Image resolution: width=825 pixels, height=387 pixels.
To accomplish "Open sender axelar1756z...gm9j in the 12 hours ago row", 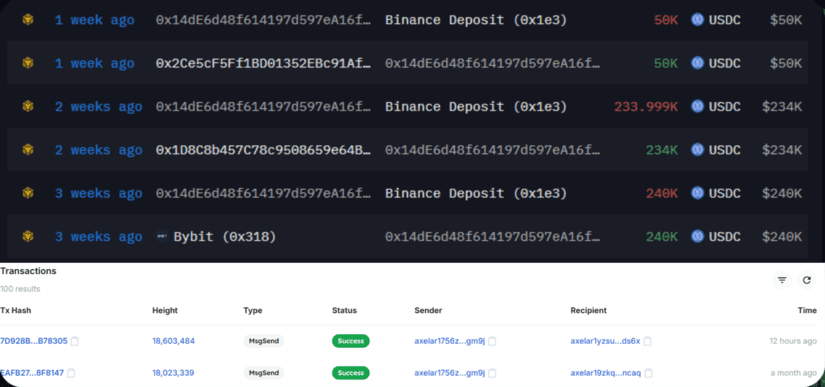I will (449, 341).
